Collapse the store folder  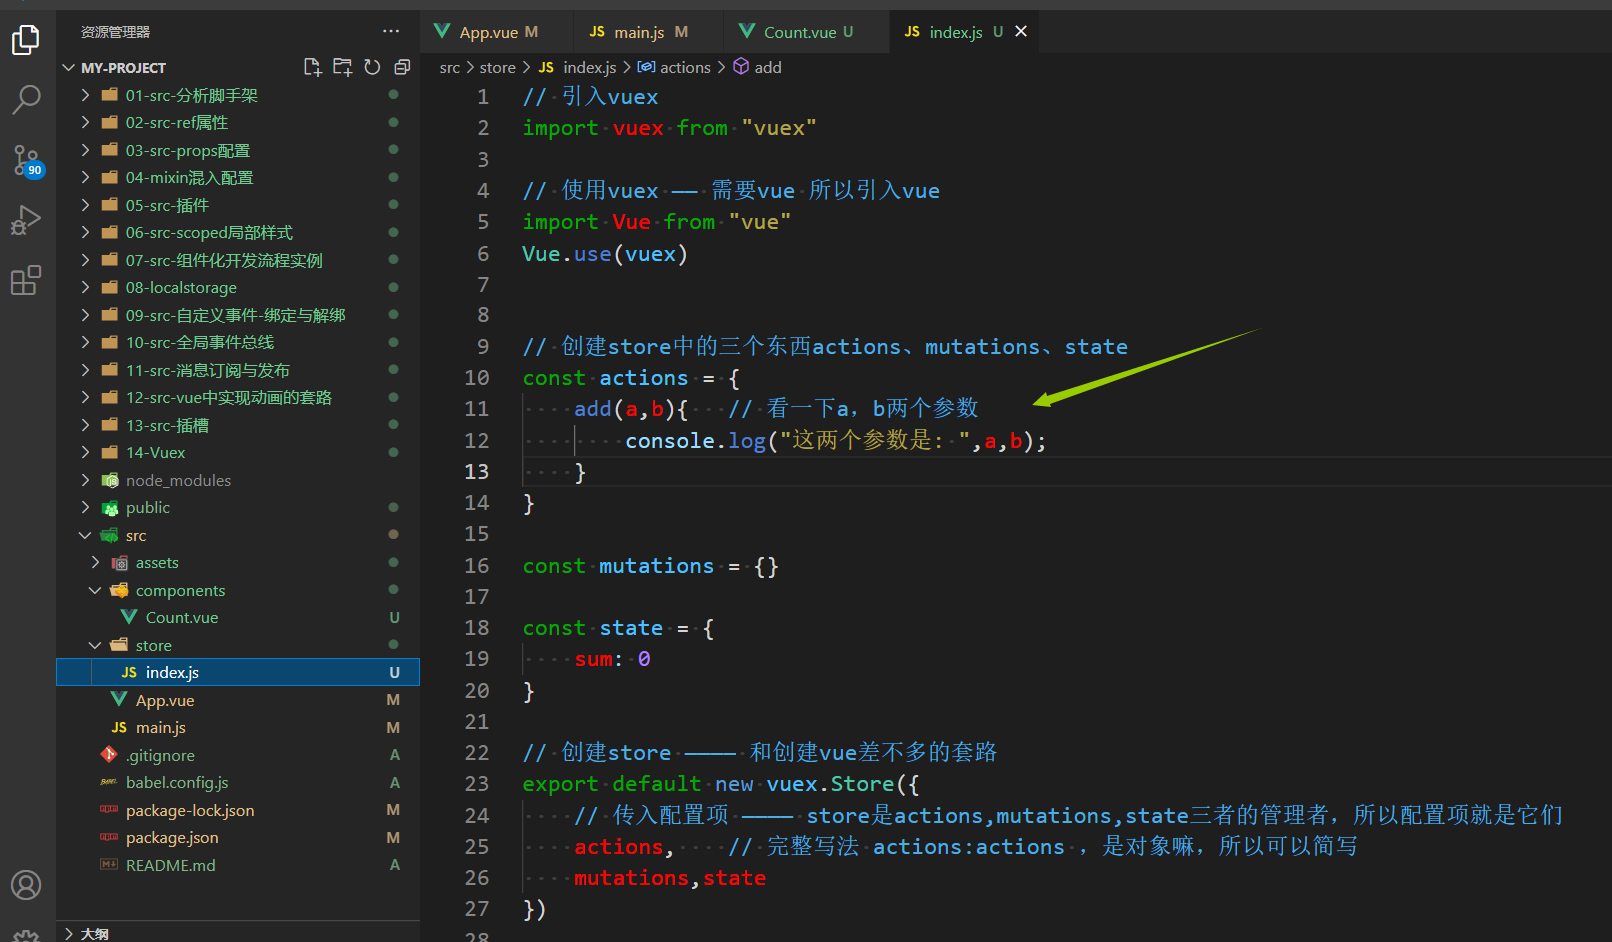click(x=95, y=645)
